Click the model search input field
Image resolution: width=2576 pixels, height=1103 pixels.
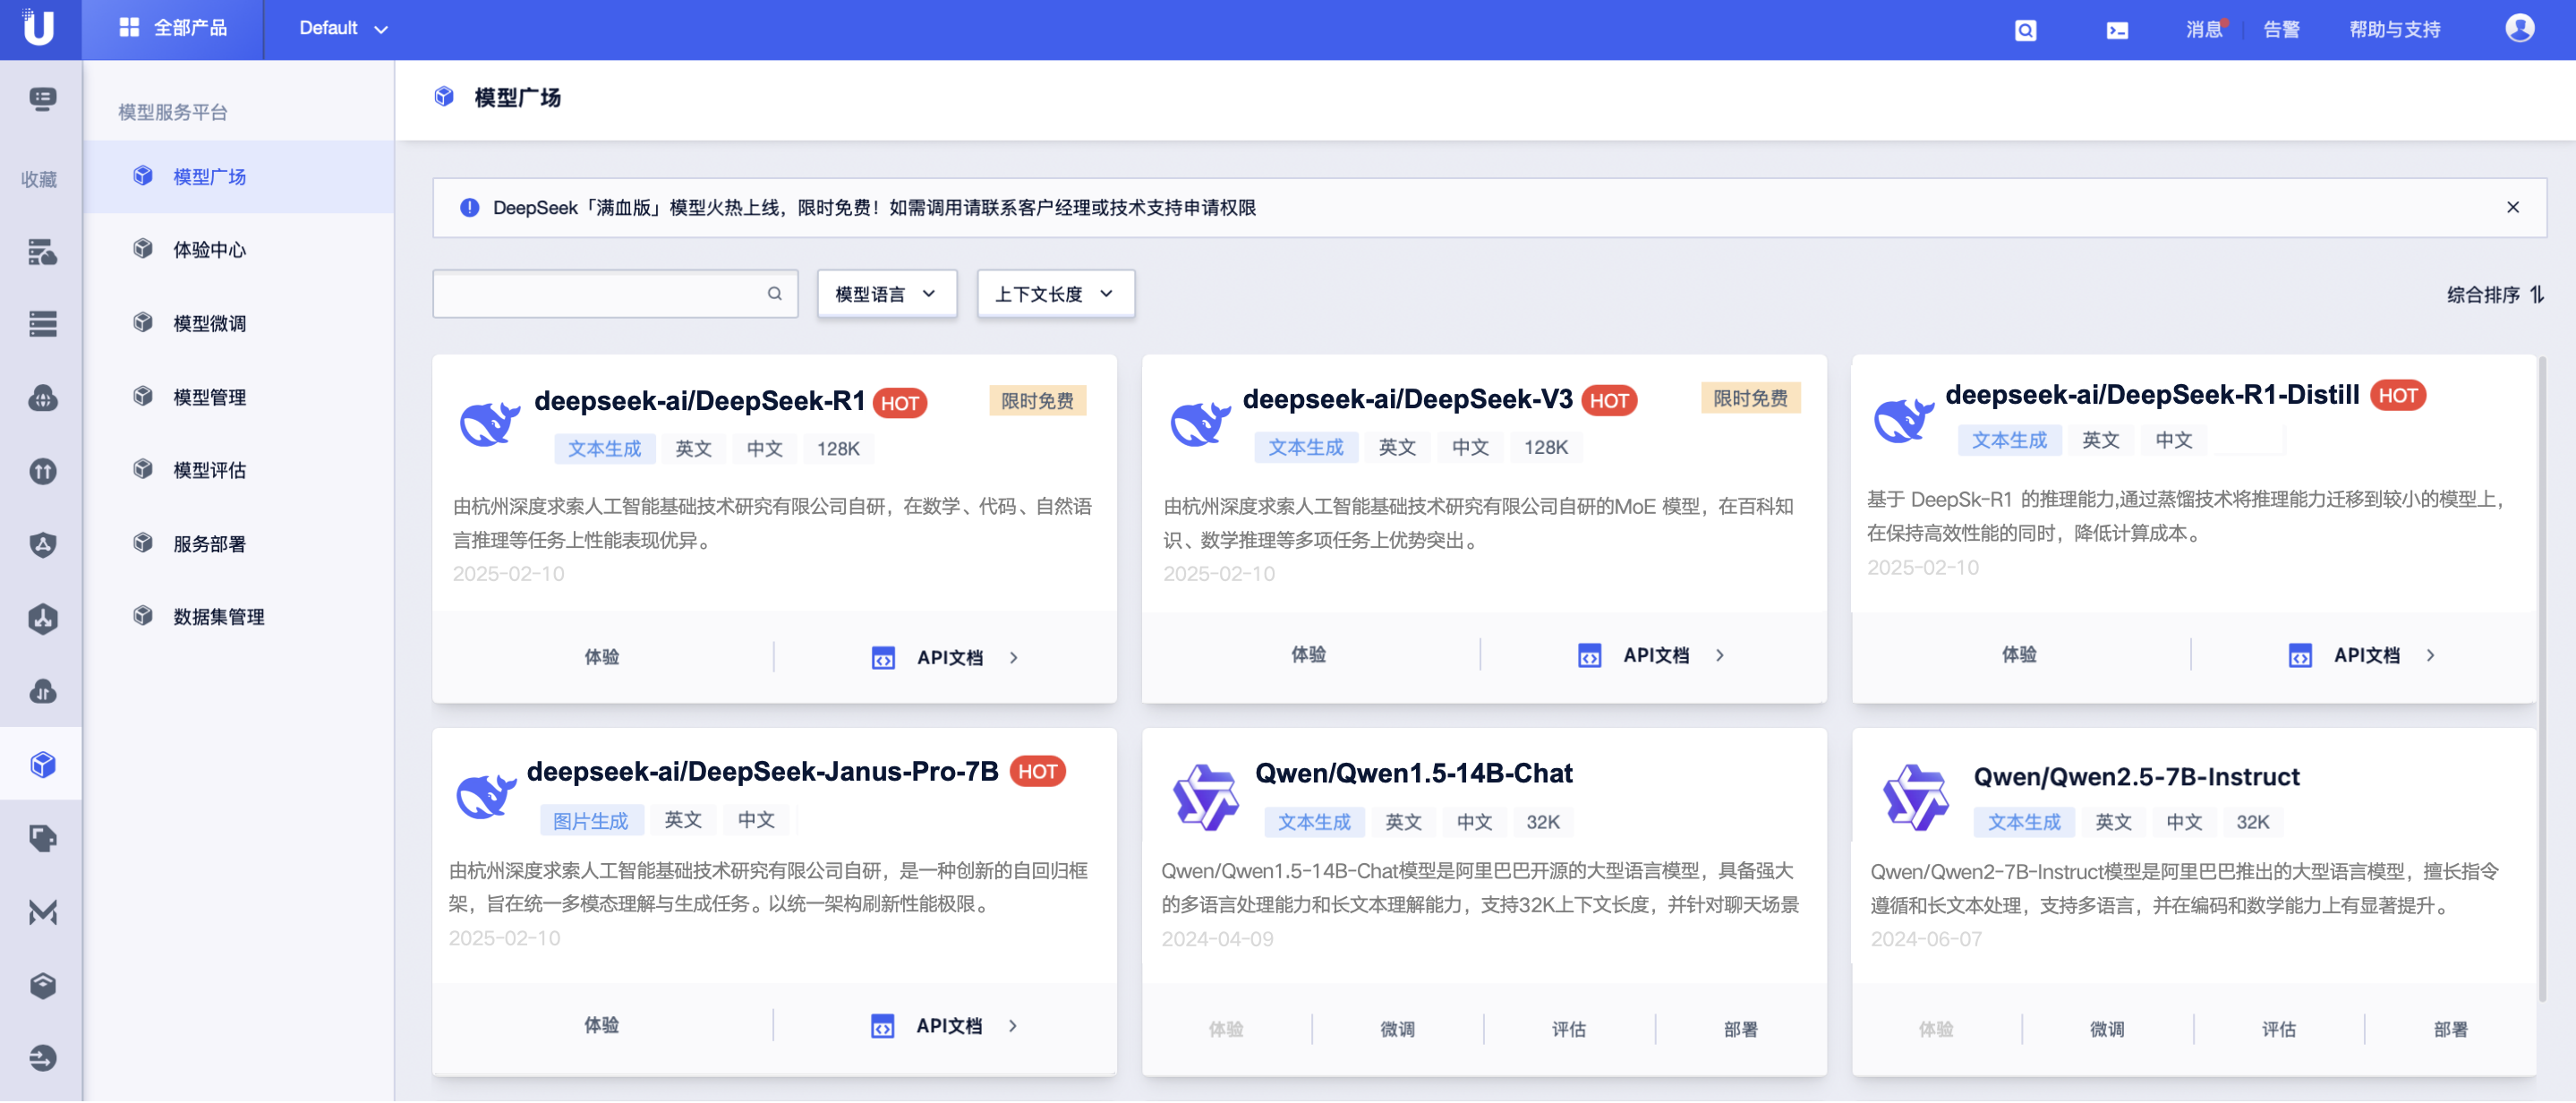(x=600, y=294)
